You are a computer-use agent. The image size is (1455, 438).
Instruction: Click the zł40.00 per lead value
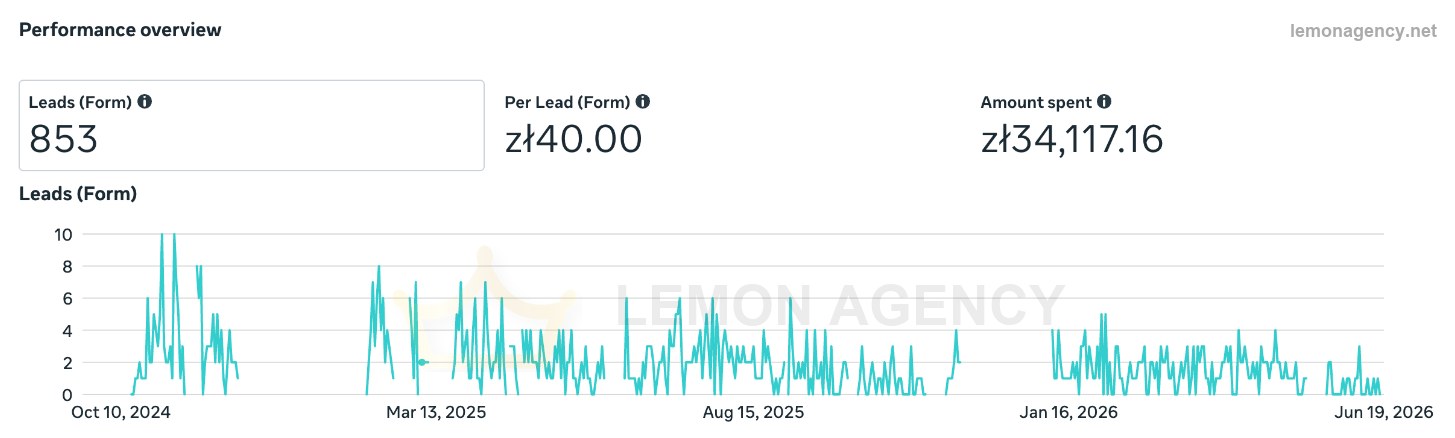(x=574, y=139)
